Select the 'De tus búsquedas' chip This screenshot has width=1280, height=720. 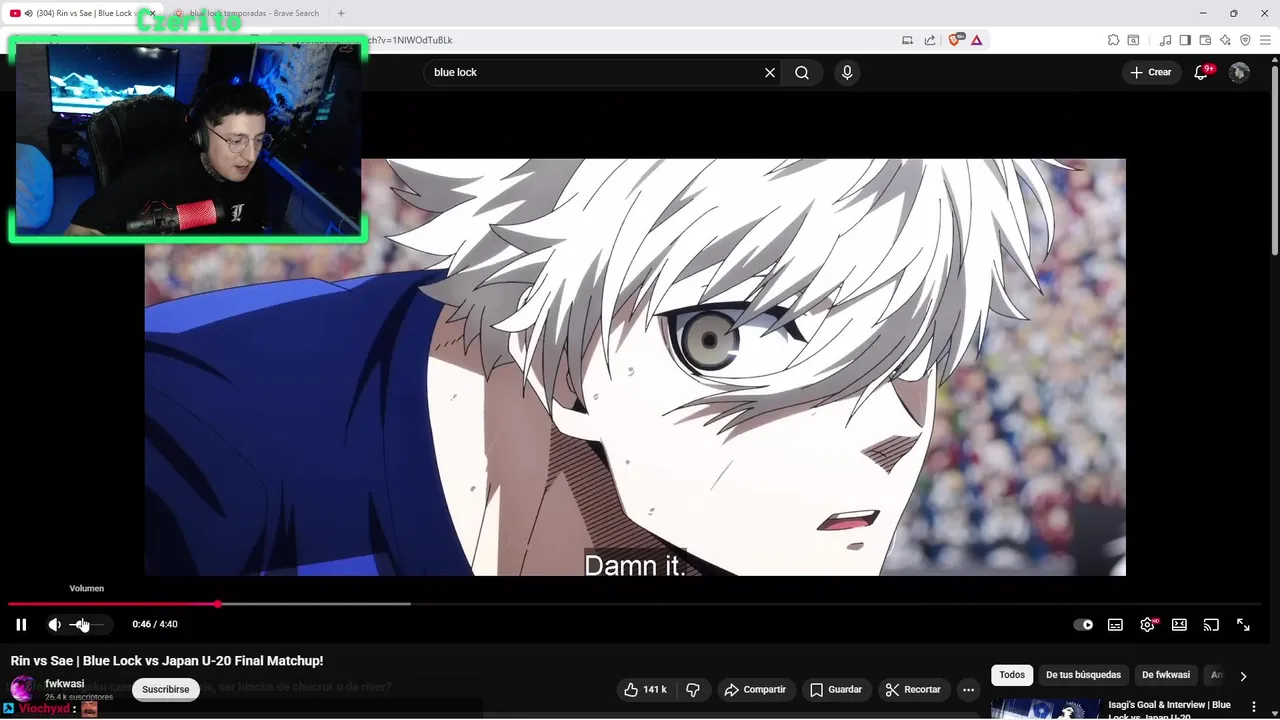(x=1083, y=675)
